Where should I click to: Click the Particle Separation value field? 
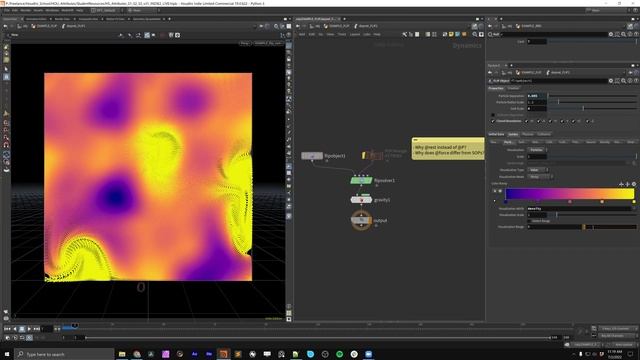[536, 96]
